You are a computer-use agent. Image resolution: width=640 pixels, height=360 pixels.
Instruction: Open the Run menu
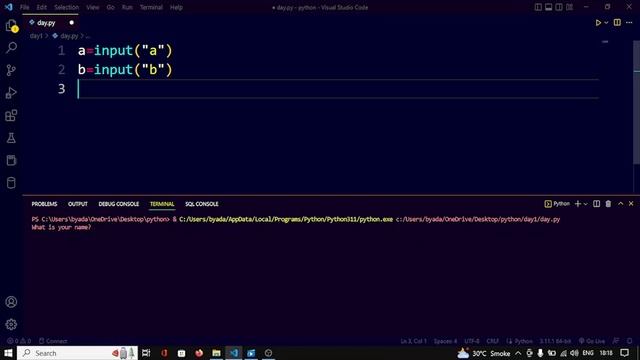[127, 7]
